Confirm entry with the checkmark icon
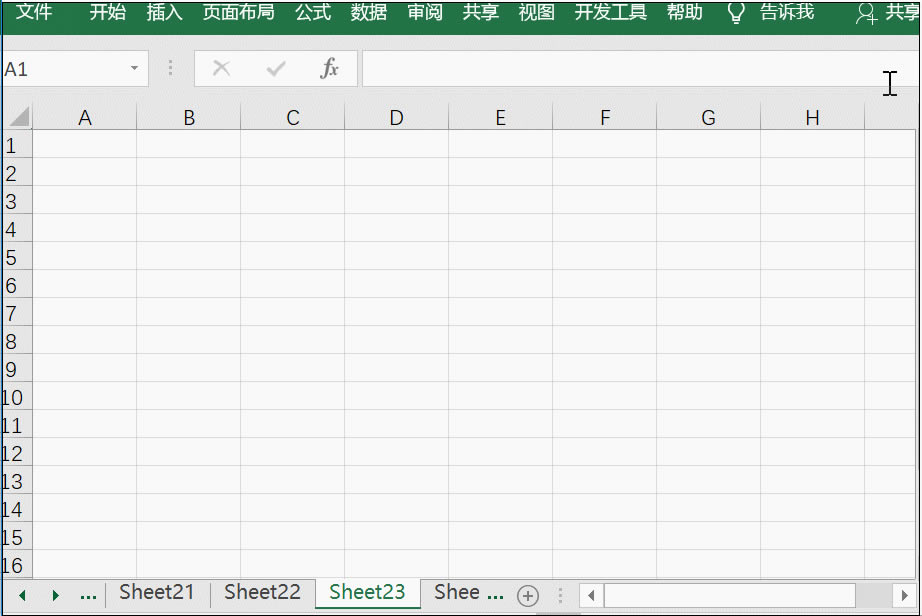Image resolution: width=922 pixels, height=616 pixels. click(276, 70)
